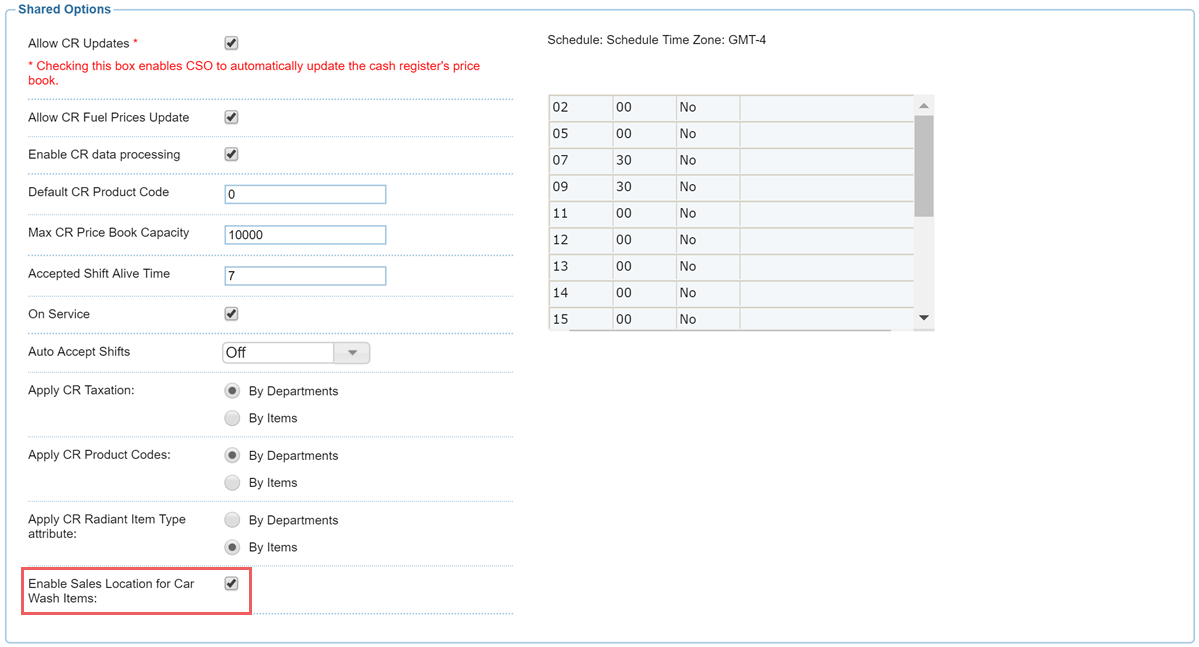Select the 15 hour schedule cell

pos(580,319)
